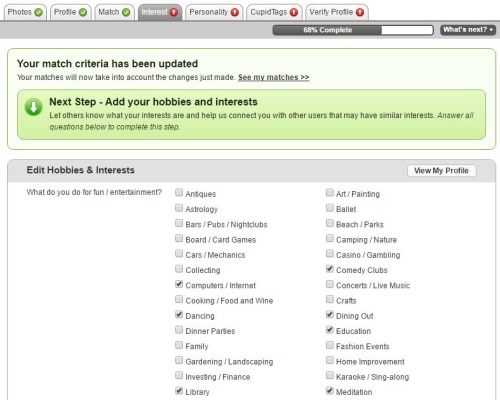Click the red alert icon on CupidTags tab
The height and width of the screenshot is (400, 500).
pos(294,12)
